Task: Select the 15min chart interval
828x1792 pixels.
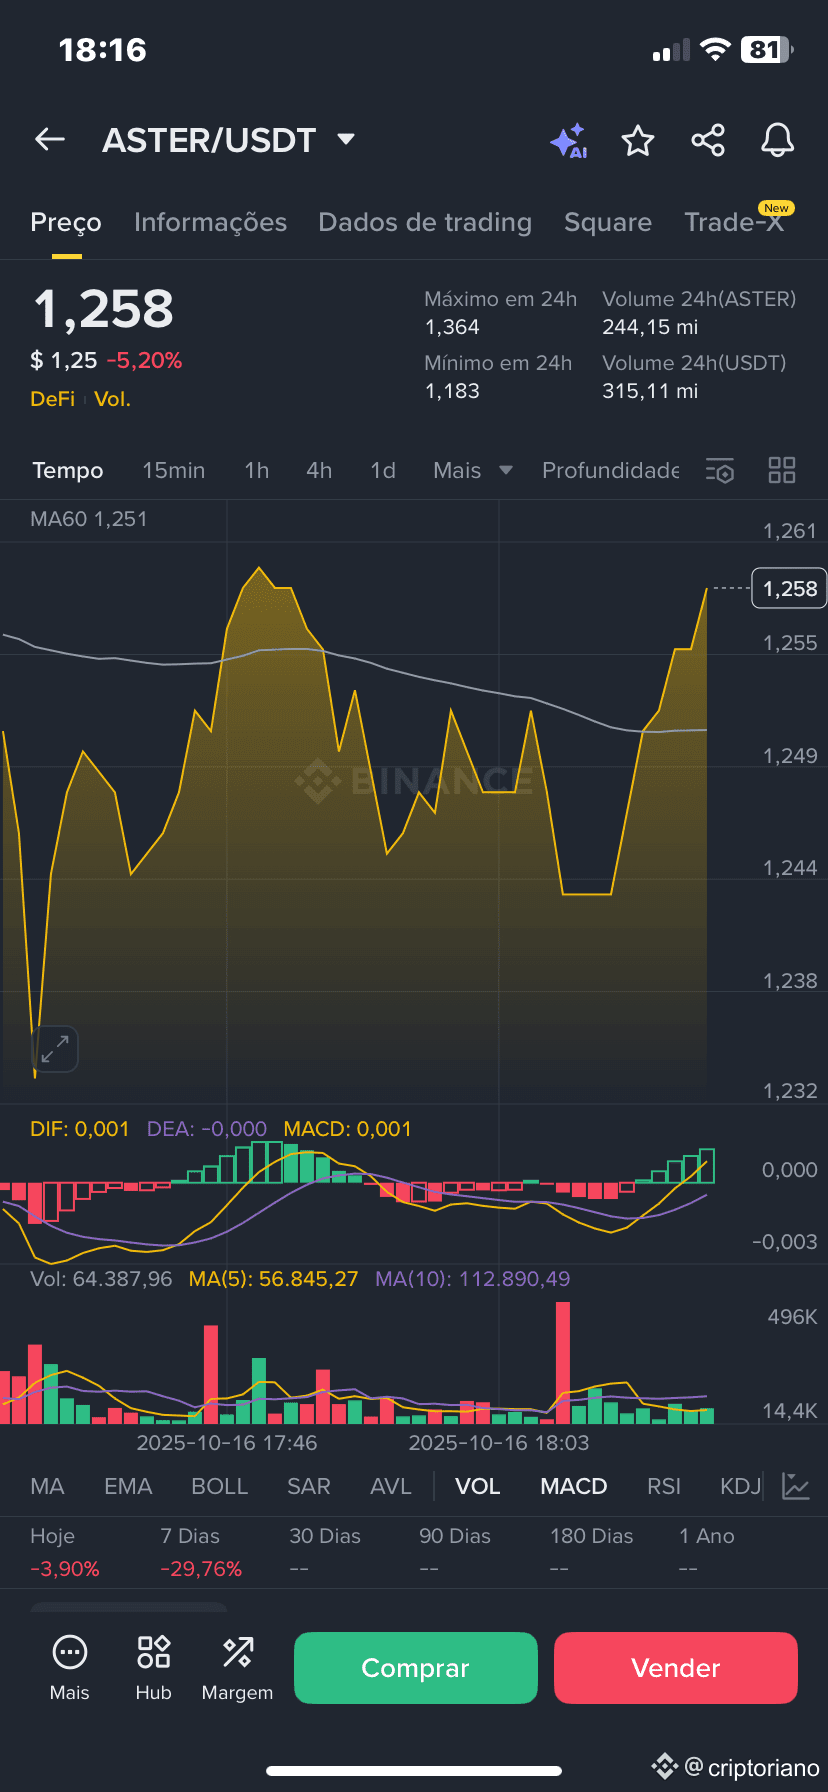Action: (174, 470)
